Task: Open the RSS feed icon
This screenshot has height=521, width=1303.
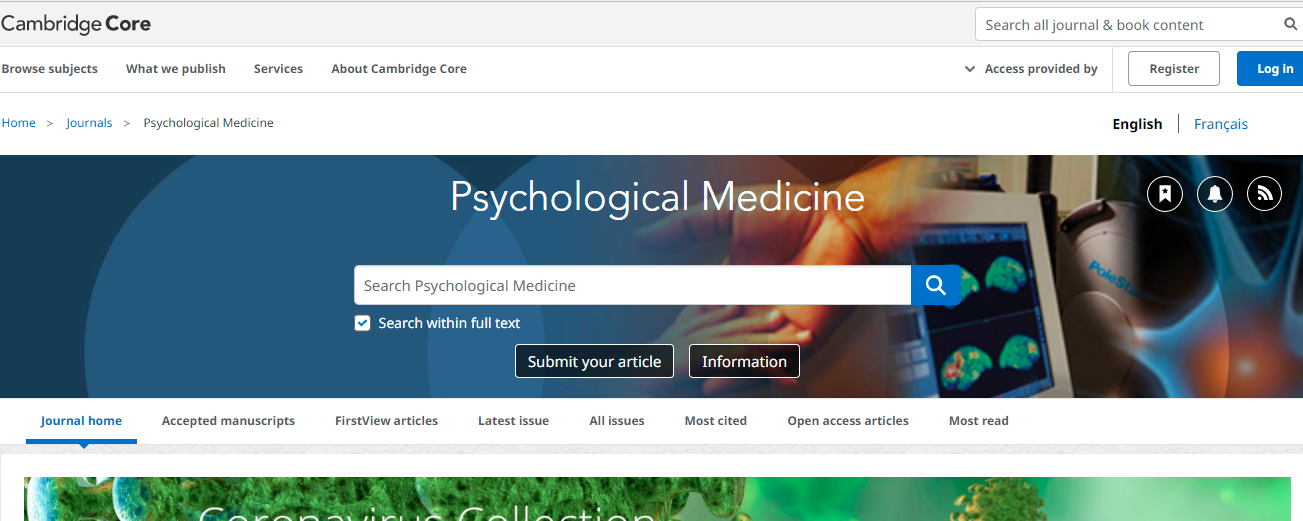Action: 1264,194
